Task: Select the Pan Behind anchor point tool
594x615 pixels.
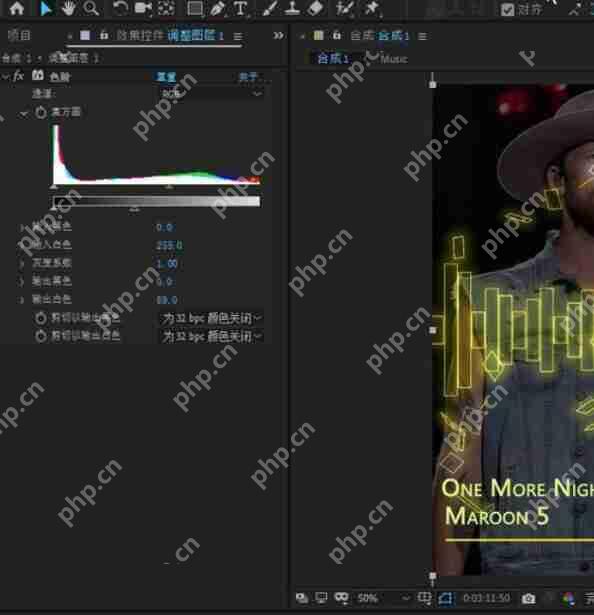Action: point(166,8)
